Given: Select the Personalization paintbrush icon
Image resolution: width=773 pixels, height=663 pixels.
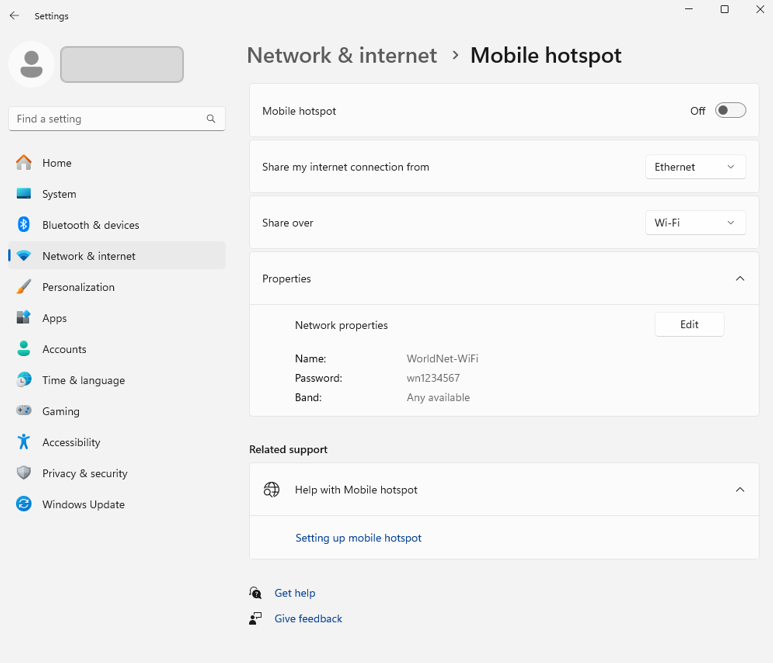Looking at the screenshot, I should (24, 287).
